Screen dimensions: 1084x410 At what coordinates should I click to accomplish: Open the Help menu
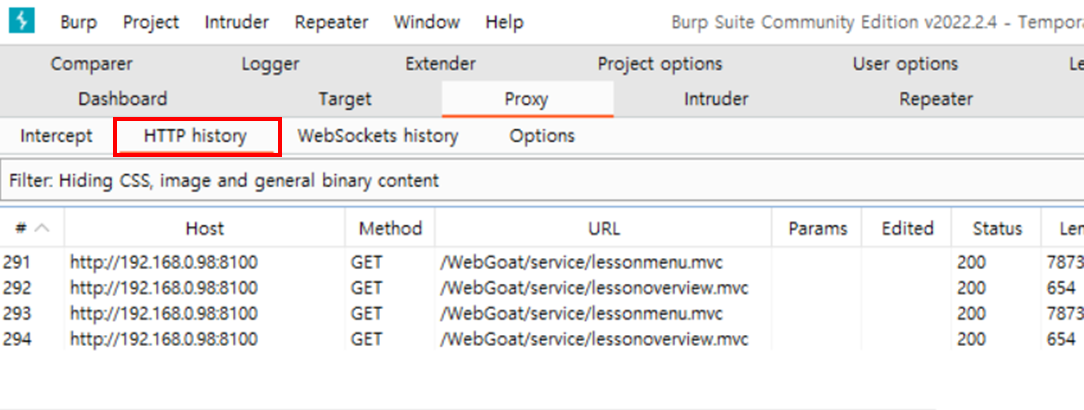(504, 22)
